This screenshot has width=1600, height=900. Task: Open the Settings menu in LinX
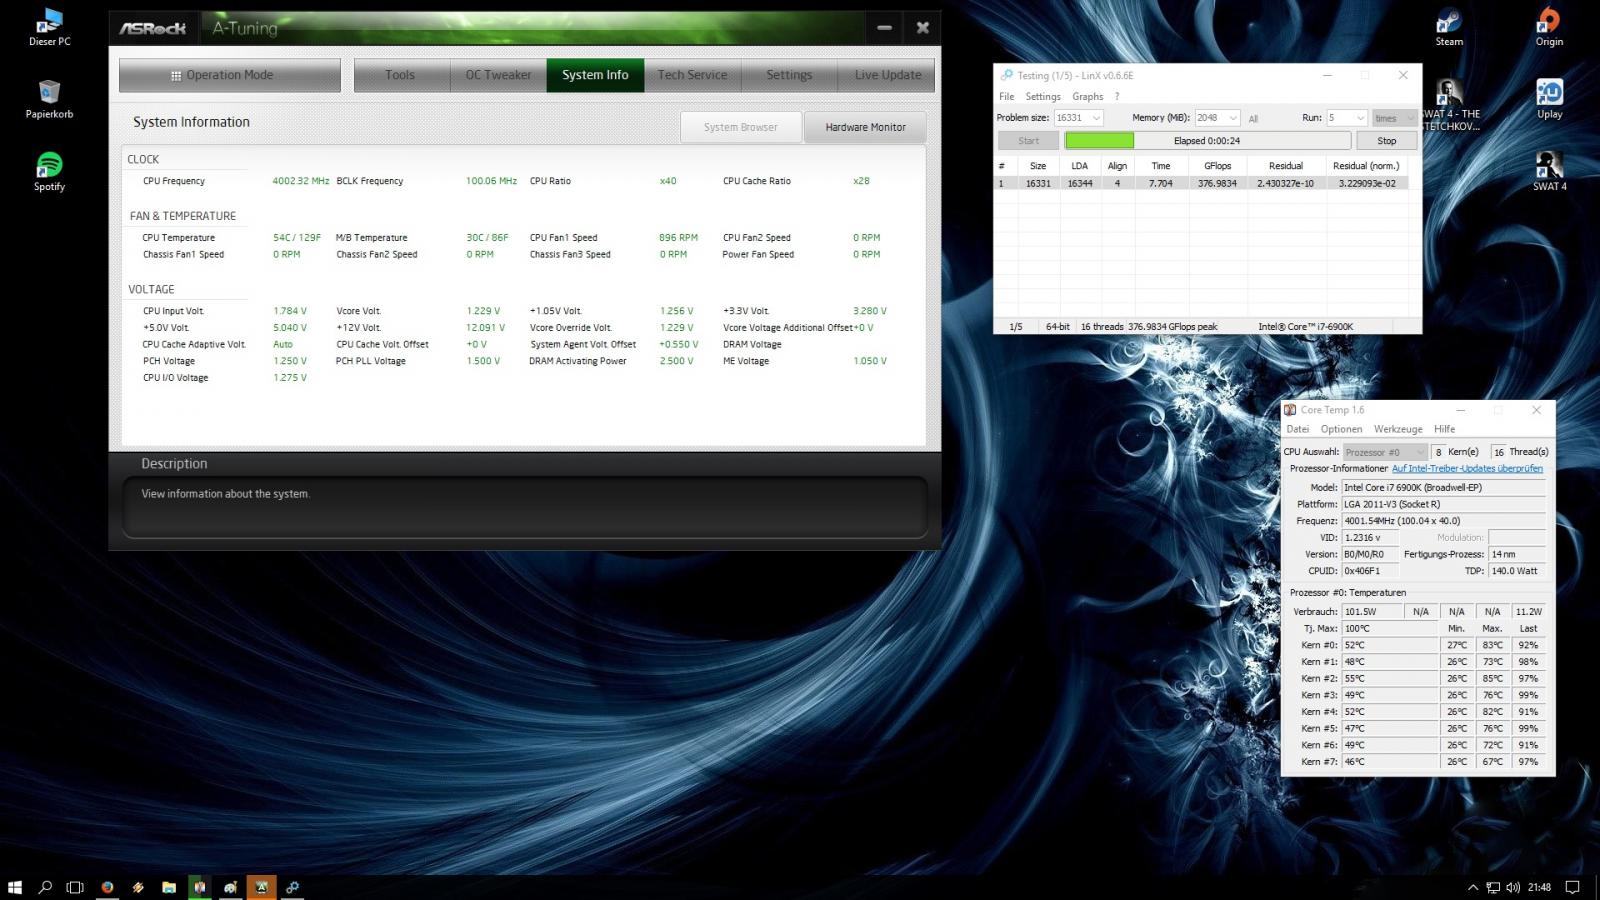(x=1043, y=97)
